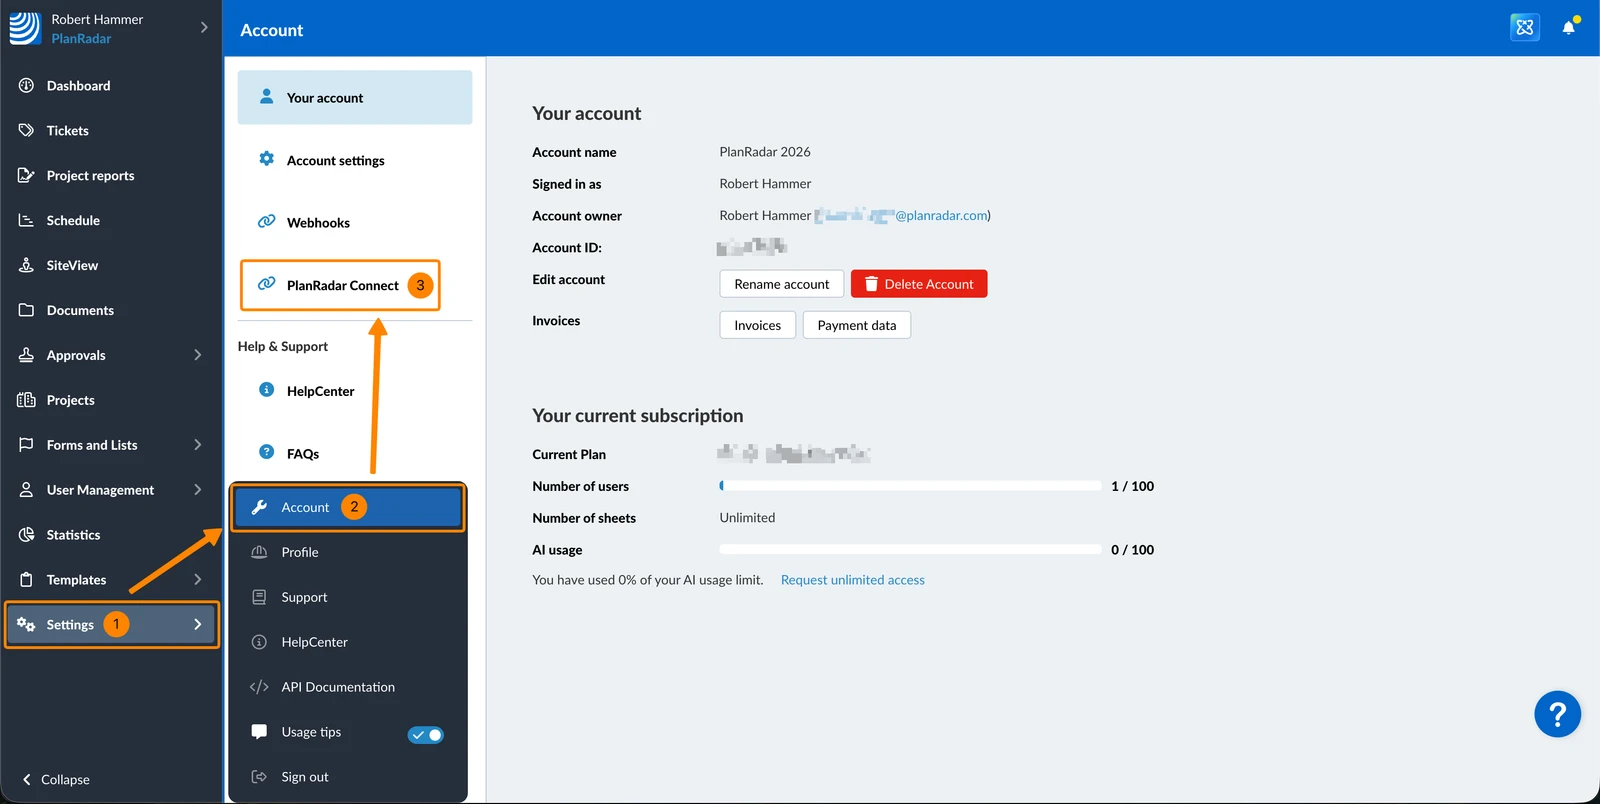Click the Number of users progress bar
The height and width of the screenshot is (804, 1600).
pyautogui.click(x=910, y=486)
